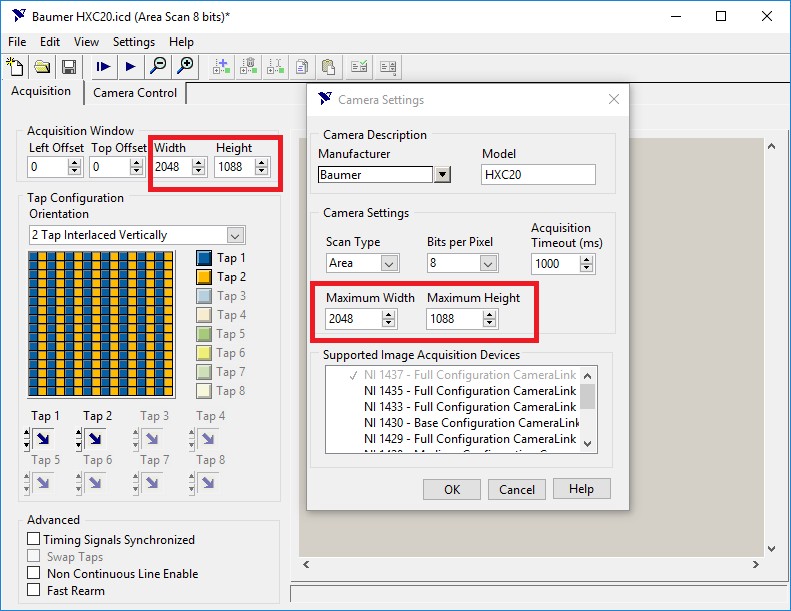791x611 pixels.
Task: Click the paste clipboard icon
Action: pyautogui.click(x=328, y=67)
